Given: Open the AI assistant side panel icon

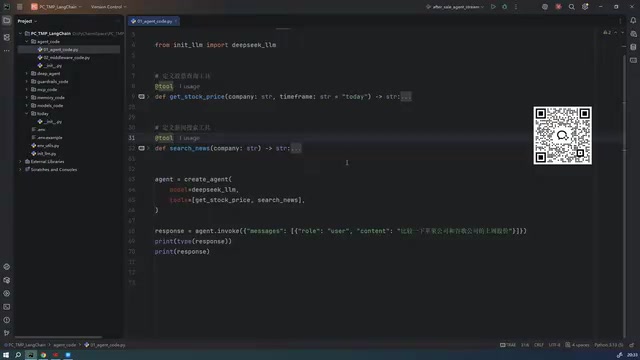Looking at the screenshot, I should 633,34.
